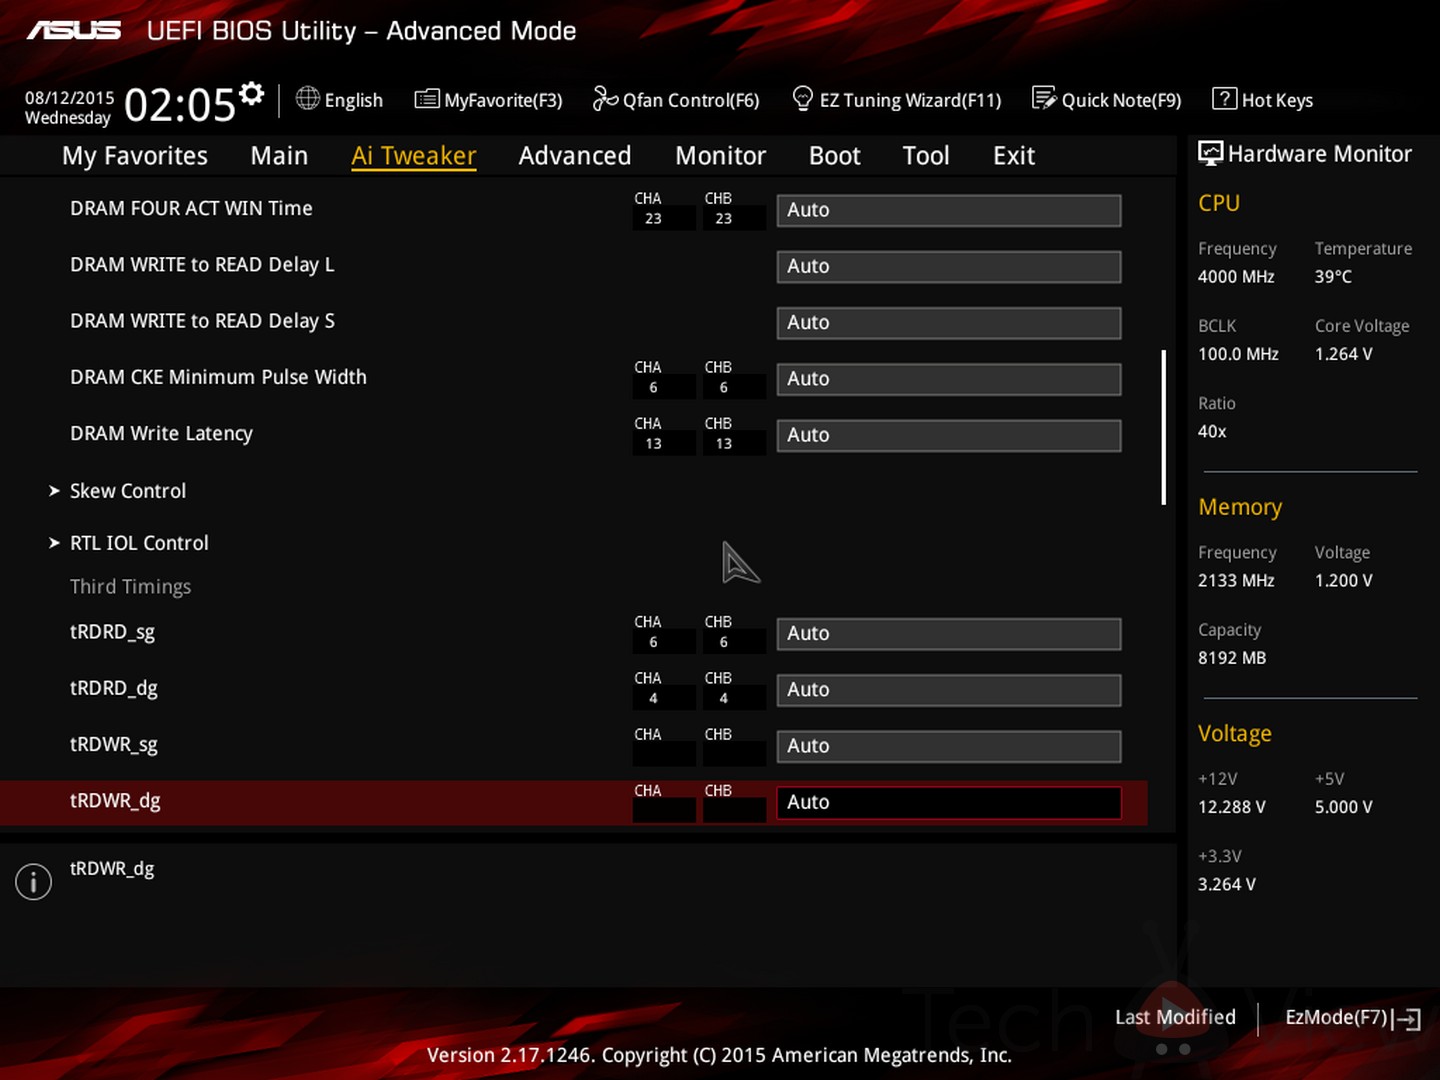1440x1080 pixels.
Task: Show Hot Keys list
Action: pyautogui.click(x=1277, y=100)
